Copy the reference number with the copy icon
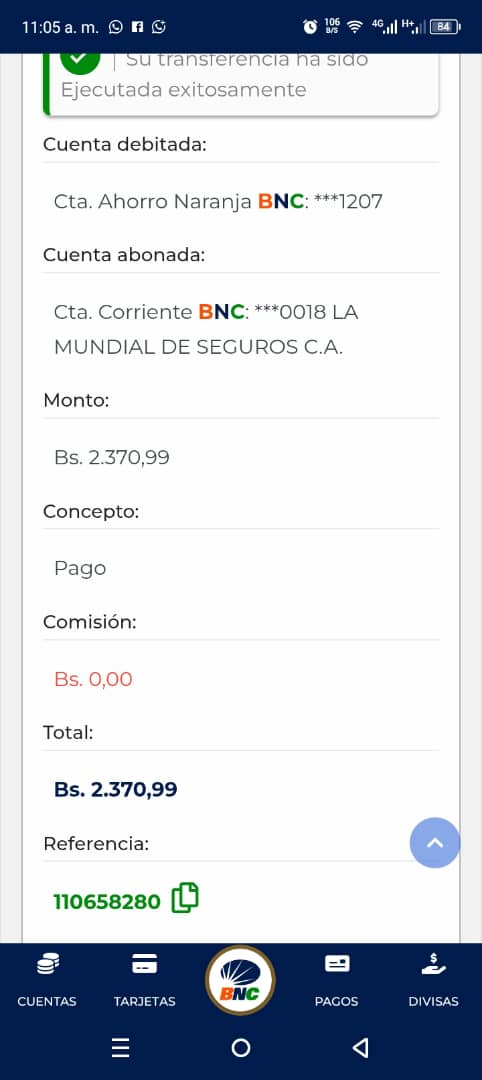This screenshot has height=1080, width=482. click(x=185, y=898)
